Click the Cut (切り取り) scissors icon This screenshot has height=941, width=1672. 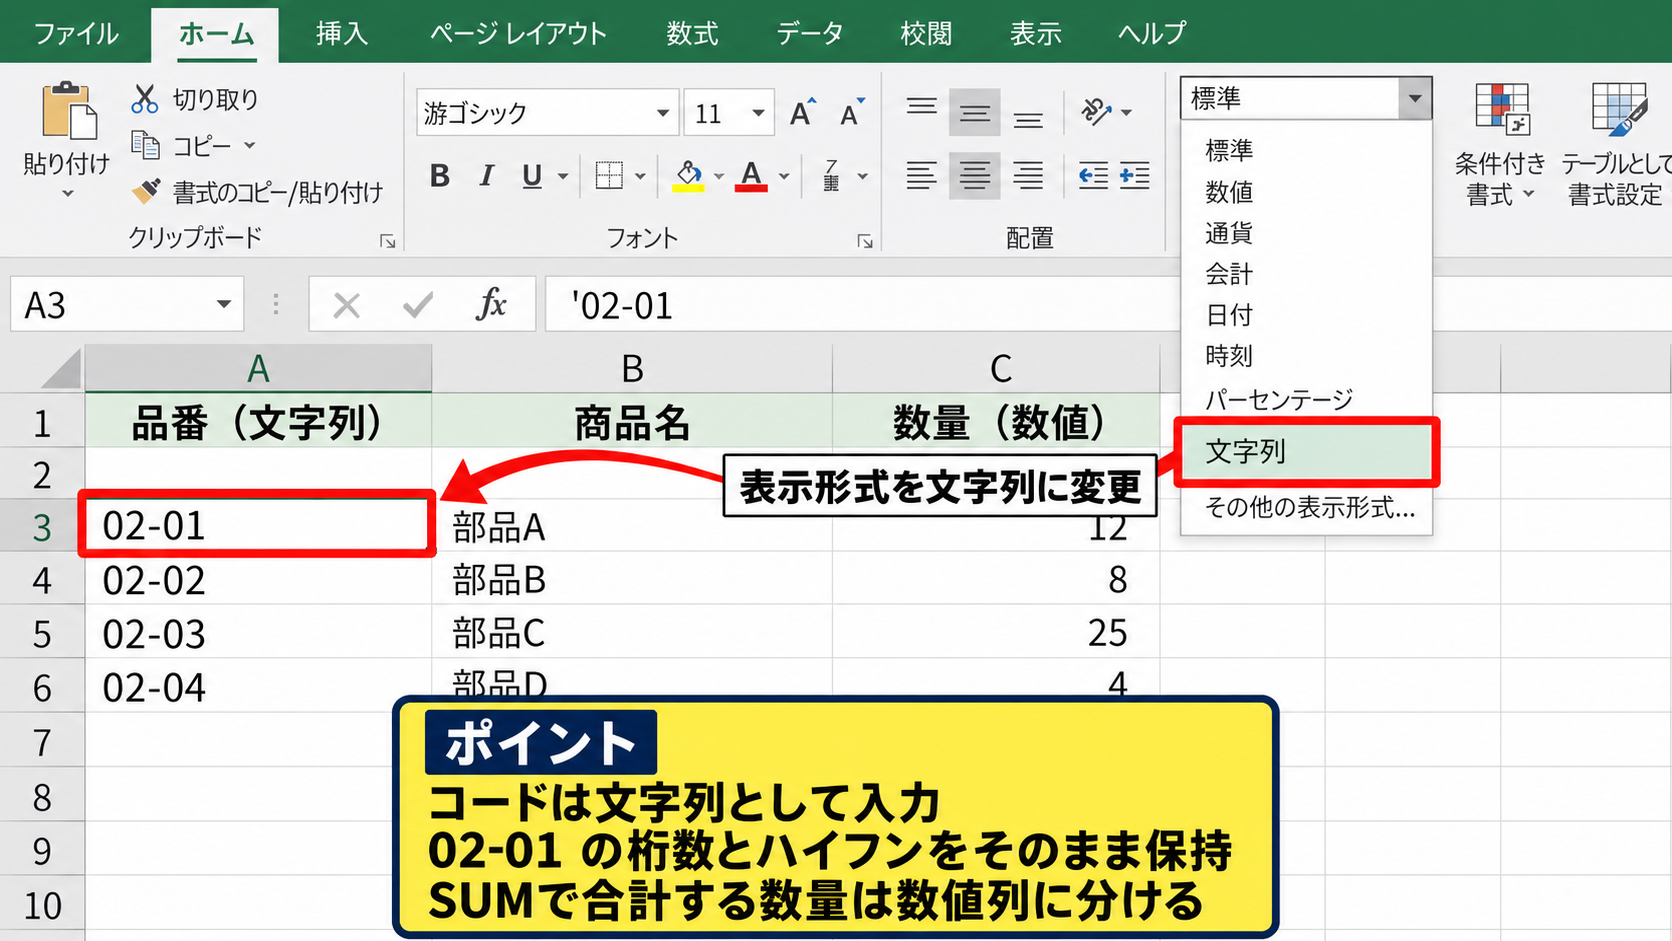point(145,99)
